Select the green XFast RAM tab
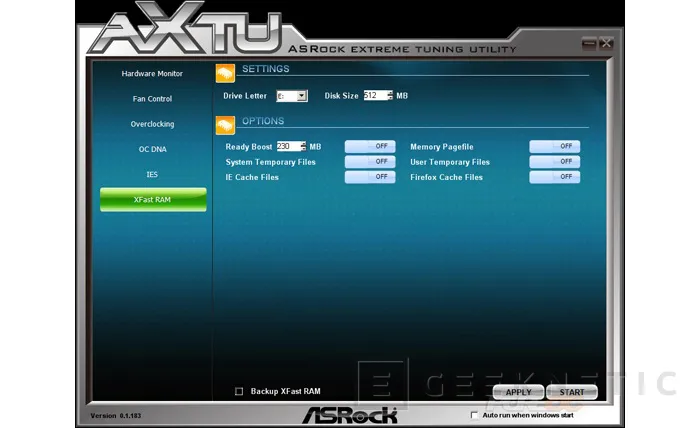 coord(153,199)
